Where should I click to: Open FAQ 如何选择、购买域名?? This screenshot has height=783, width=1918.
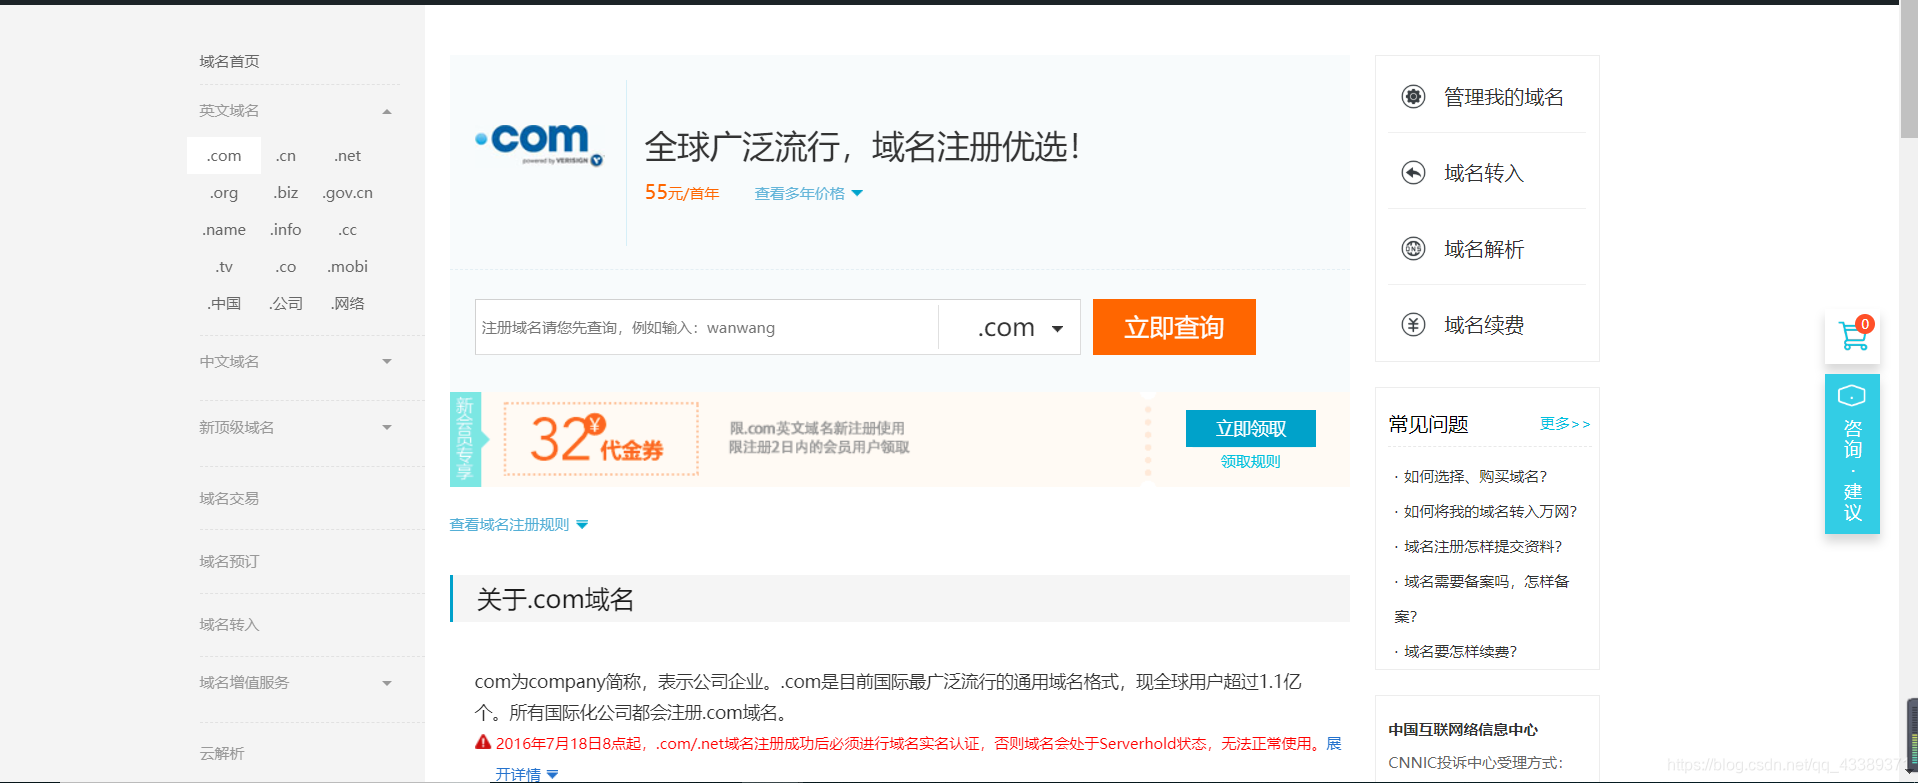coord(1475,477)
